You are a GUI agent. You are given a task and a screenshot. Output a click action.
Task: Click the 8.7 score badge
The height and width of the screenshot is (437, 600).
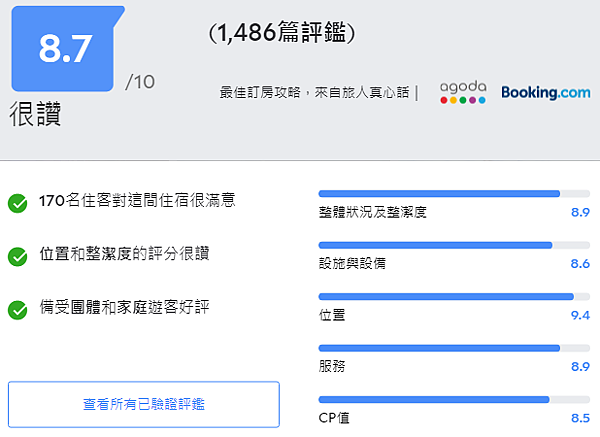pos(67,49)
